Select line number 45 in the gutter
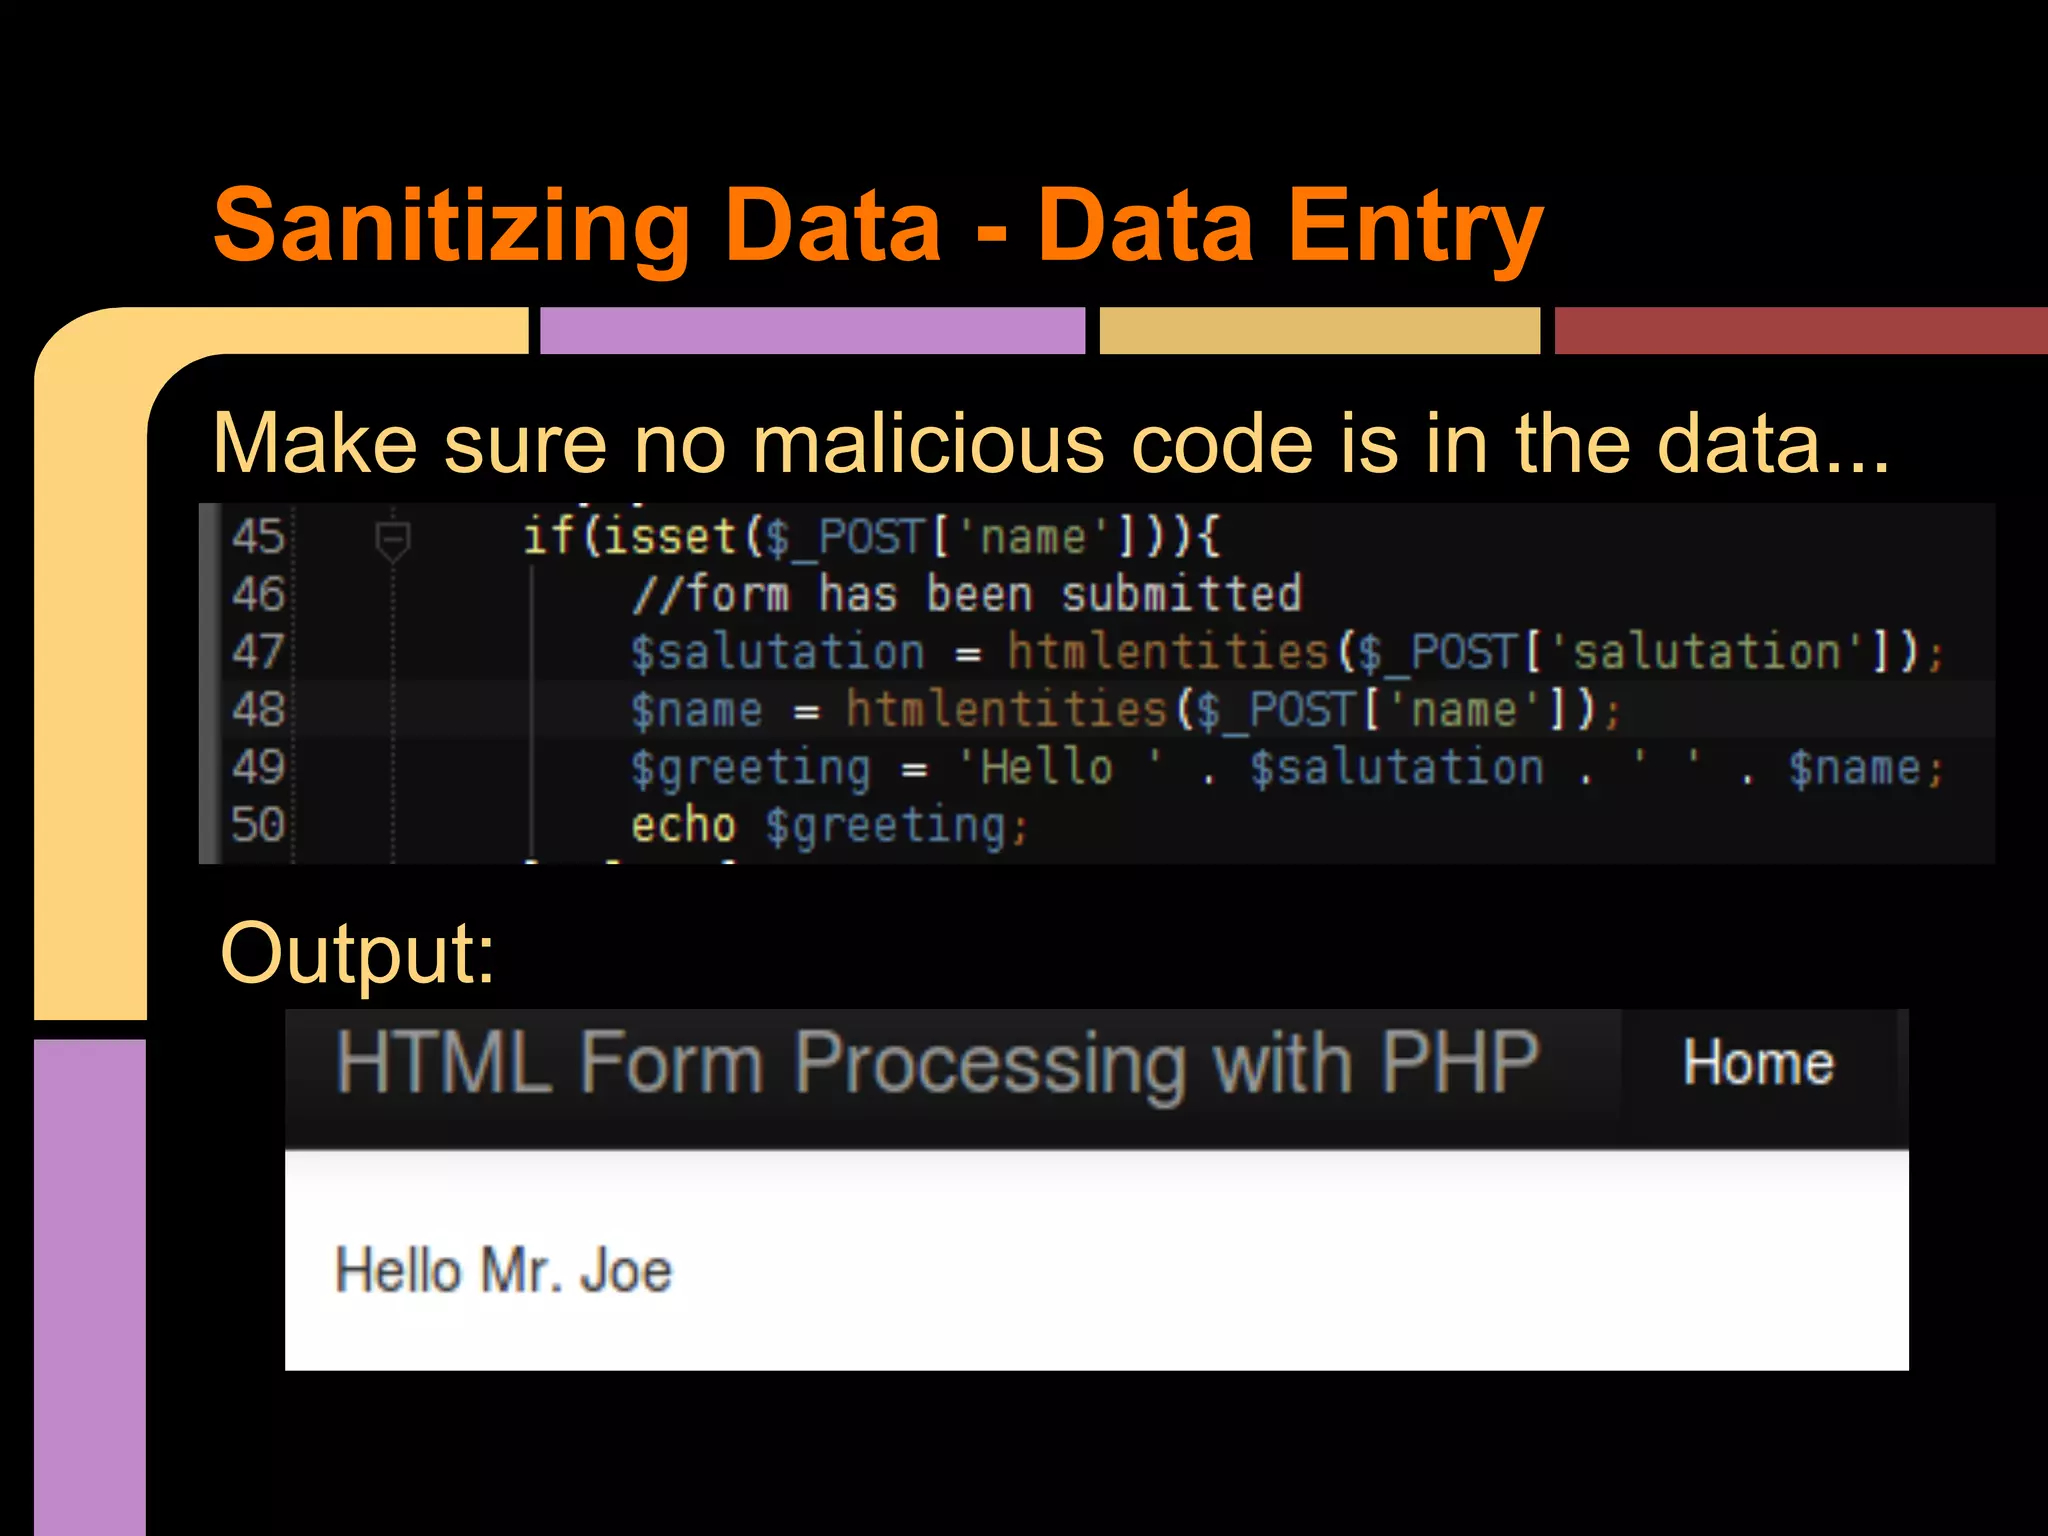Image resolution: width=2048 pixels, height=1536 pixels. pos(258,537)
